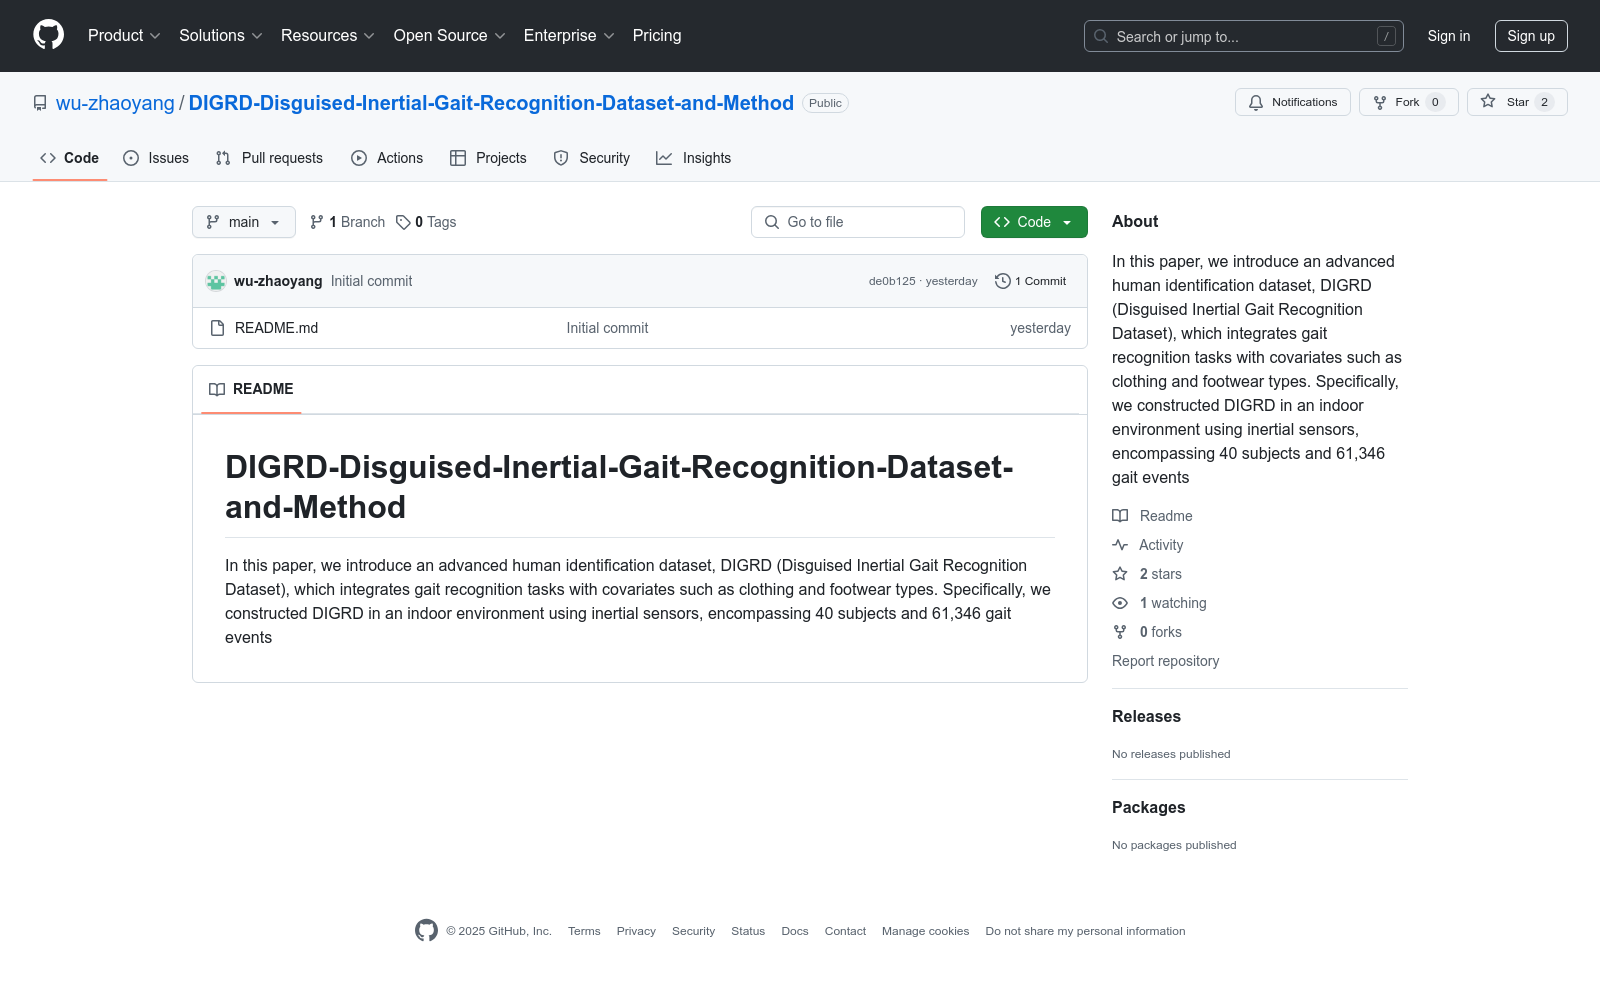Switch to the Security tab
The height and width of the screenshot is (1000, 1600).
click(592, 158)
